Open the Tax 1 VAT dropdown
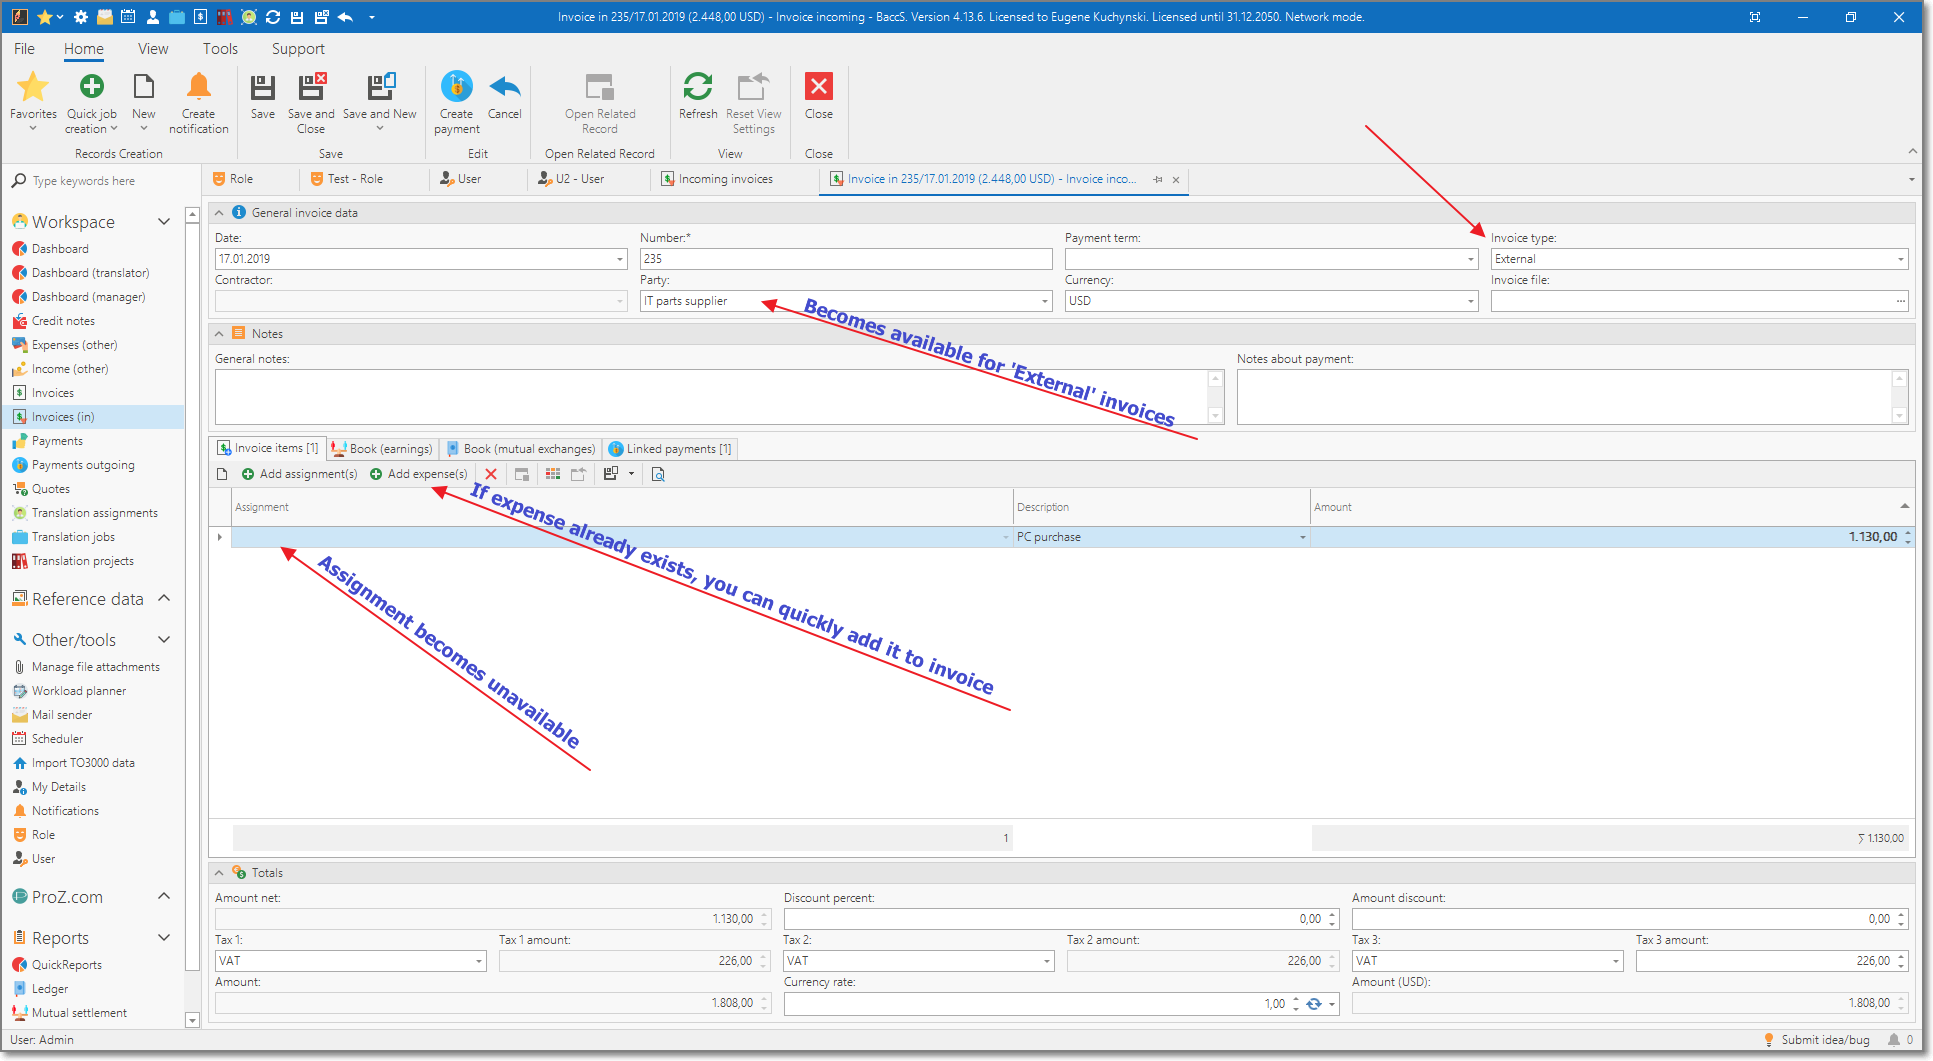 [478, 961]
